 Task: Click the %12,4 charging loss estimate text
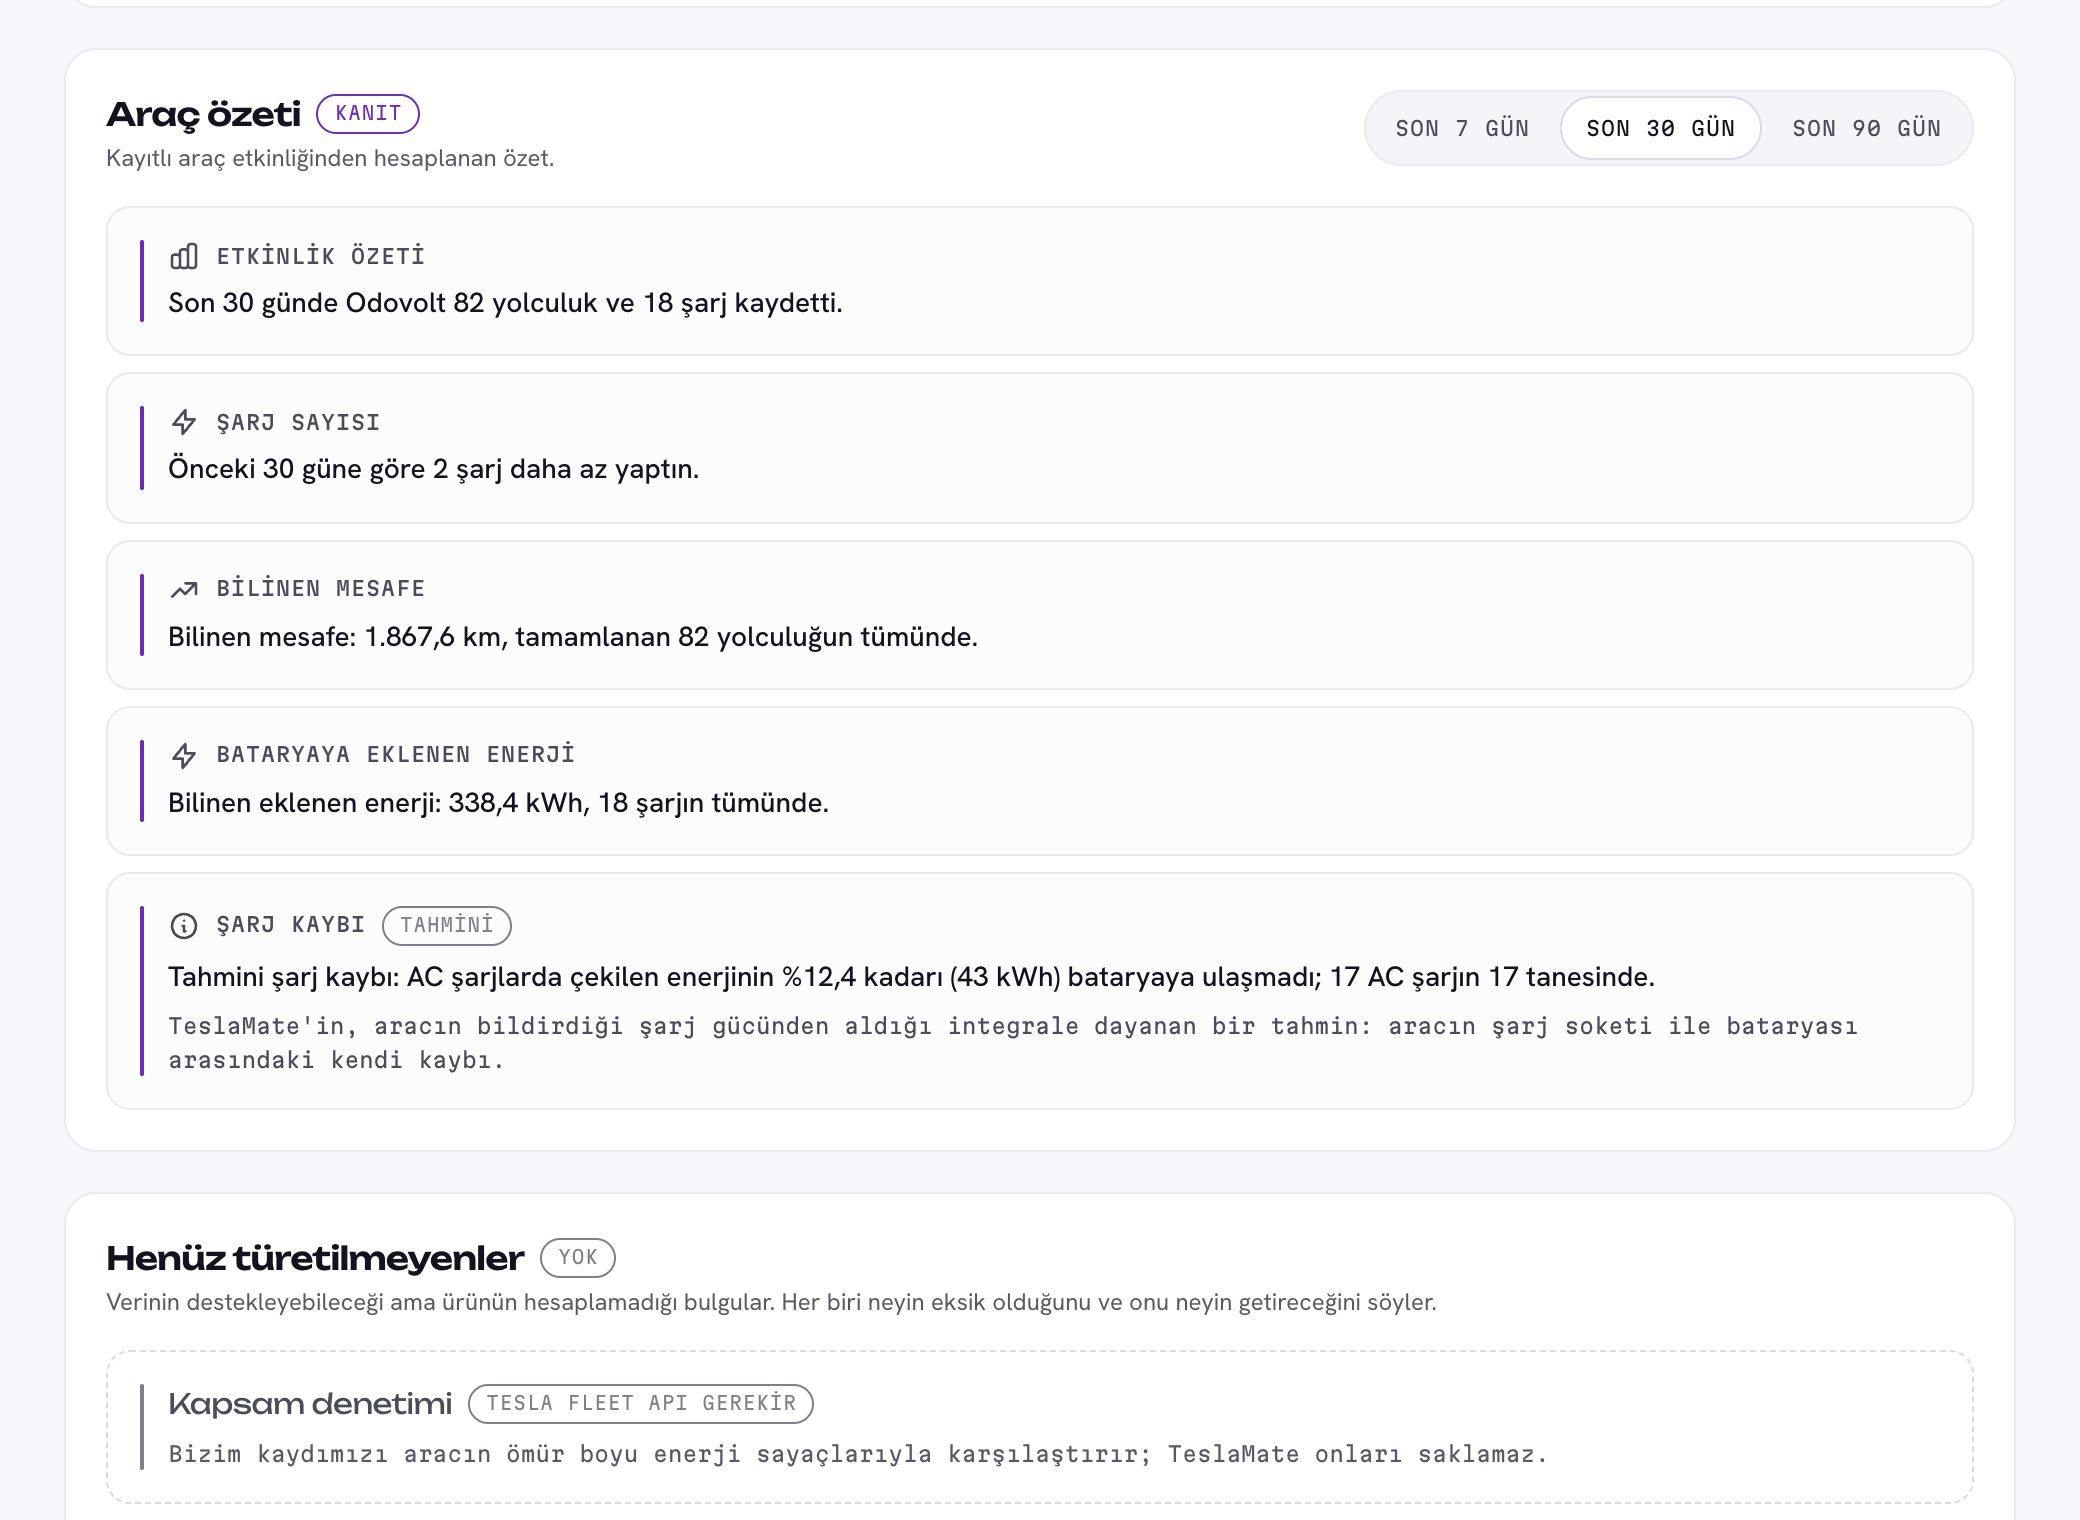911,977
